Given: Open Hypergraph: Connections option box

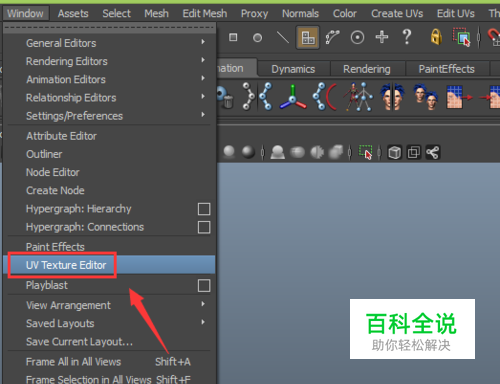Looking at the screenshot, I should 204,227.
